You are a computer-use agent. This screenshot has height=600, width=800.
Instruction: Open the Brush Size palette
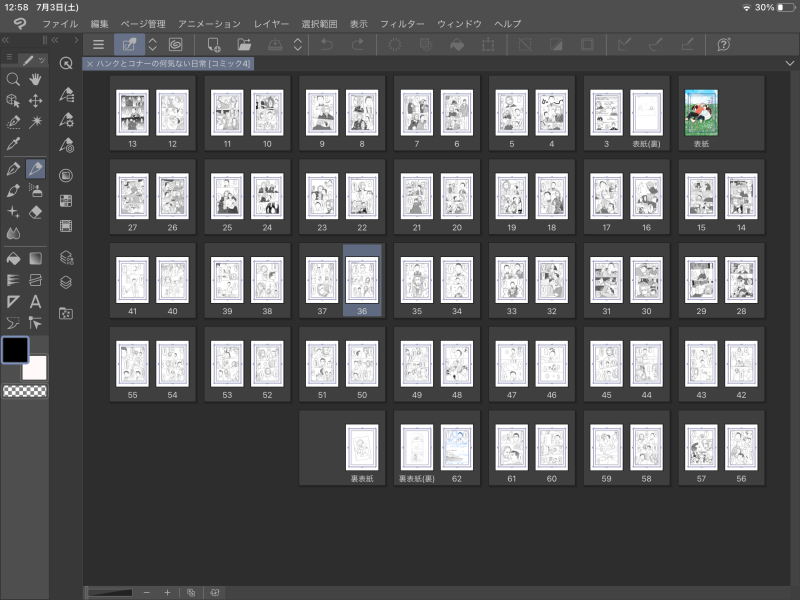pos(66,145)
